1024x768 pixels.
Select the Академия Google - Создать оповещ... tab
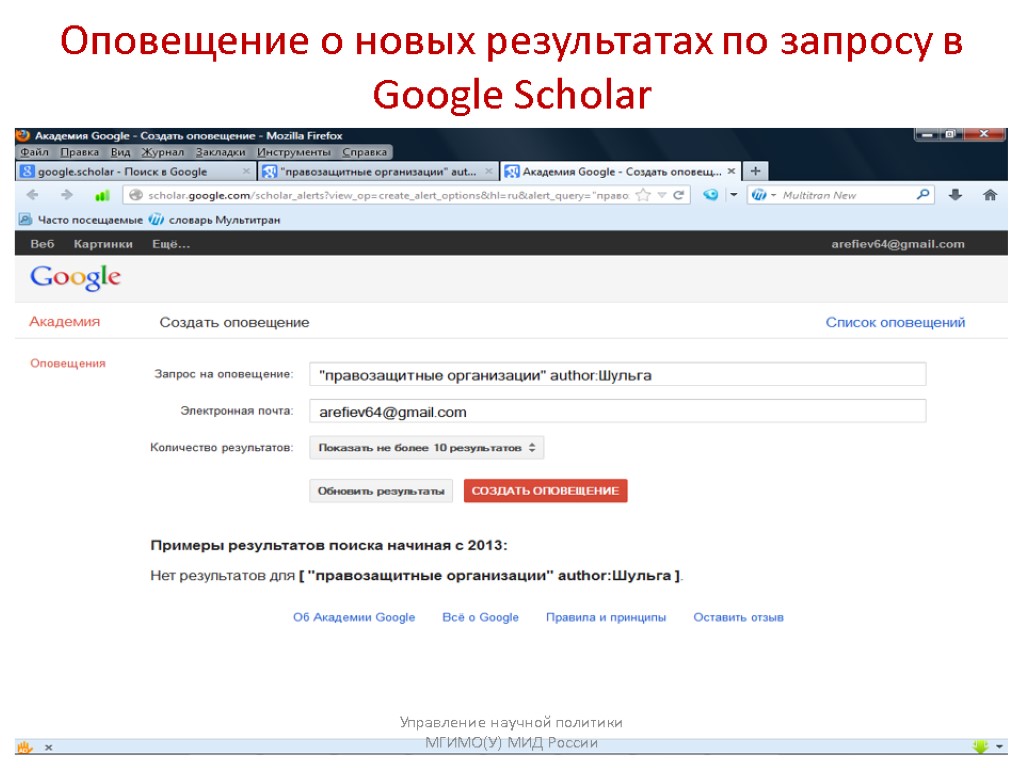click(621, 171)
